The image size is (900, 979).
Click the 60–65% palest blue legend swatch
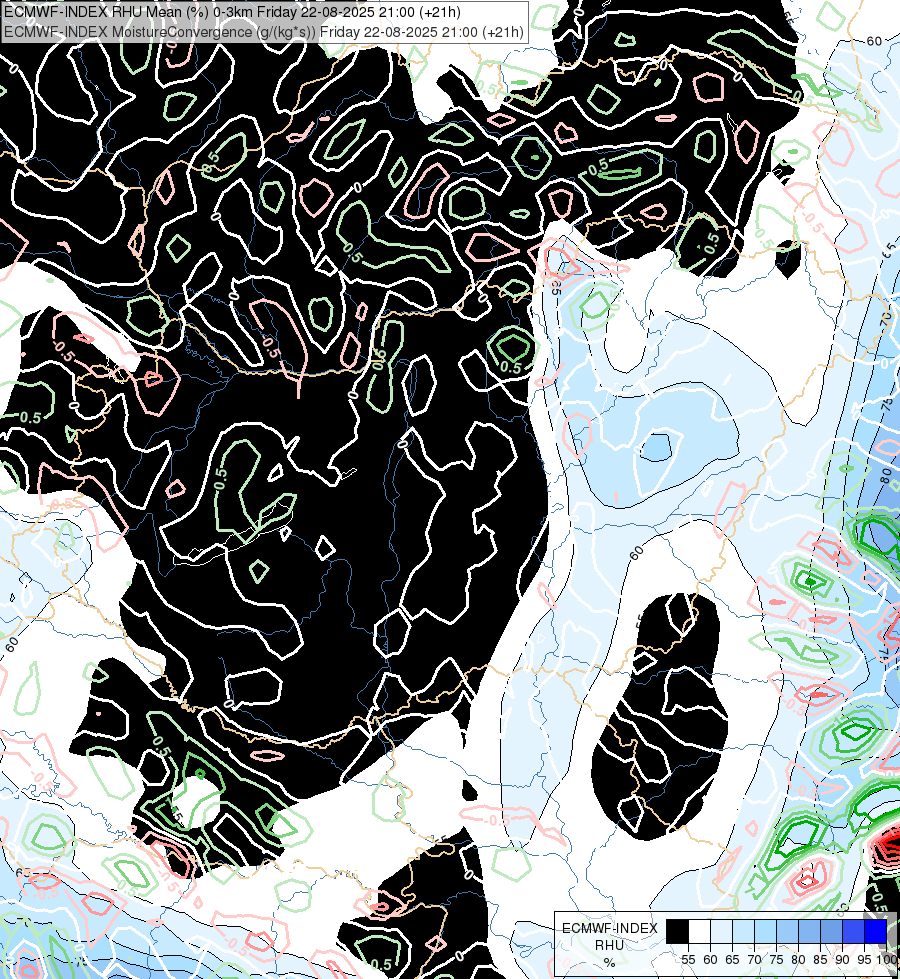[x=721, y=931]
